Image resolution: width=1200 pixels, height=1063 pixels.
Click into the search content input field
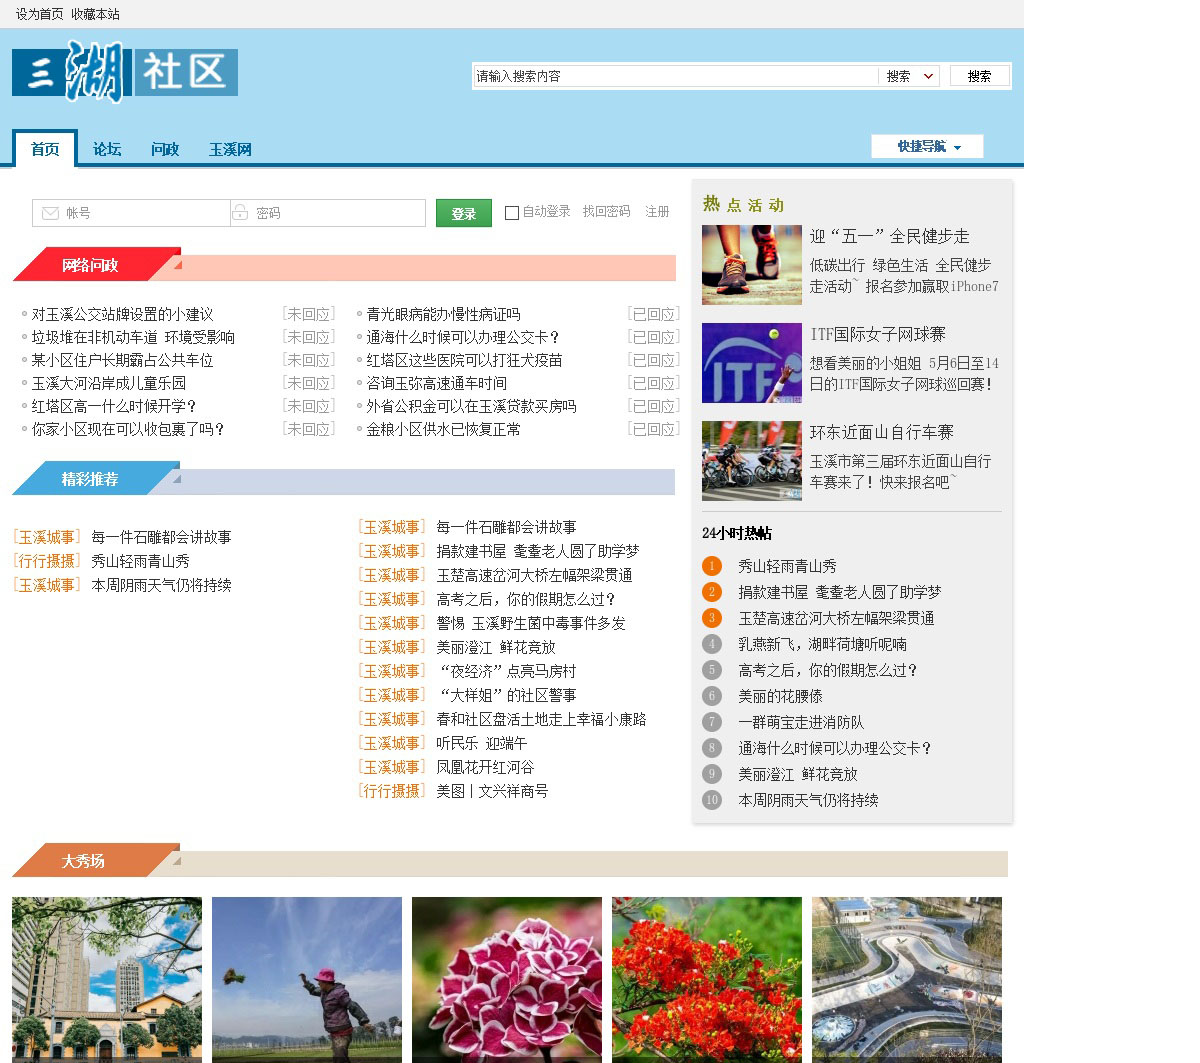click(675, 76)
